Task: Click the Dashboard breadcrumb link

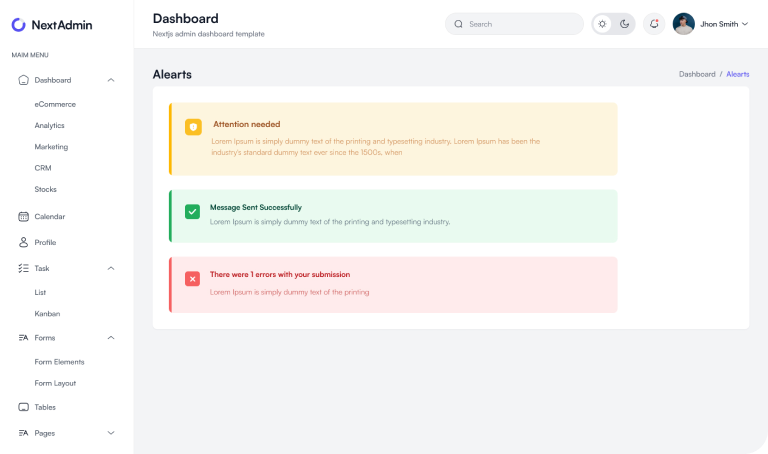Action: pos(697,74)
